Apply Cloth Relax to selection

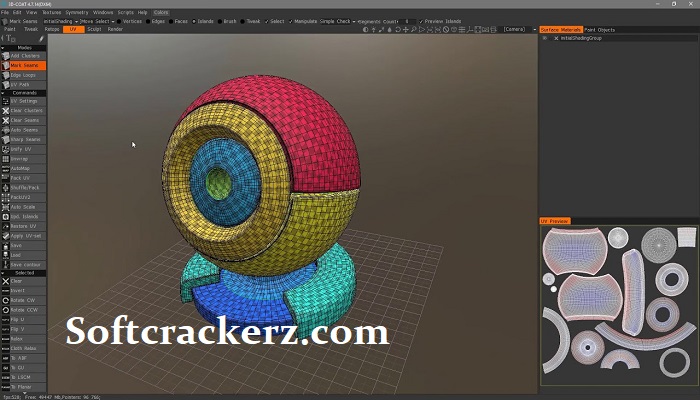[23, 348]
